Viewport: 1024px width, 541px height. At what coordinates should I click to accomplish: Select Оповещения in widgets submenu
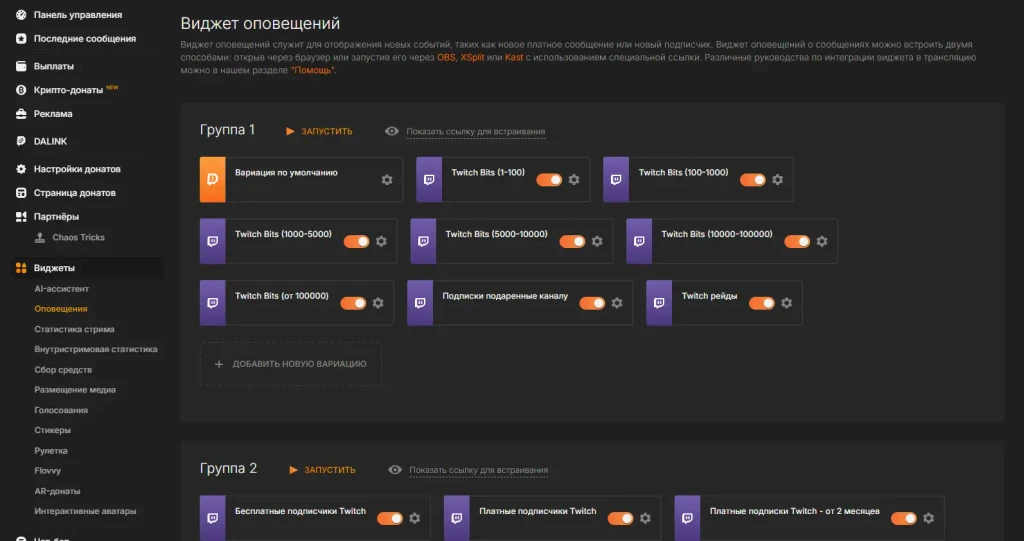(61, 309)
